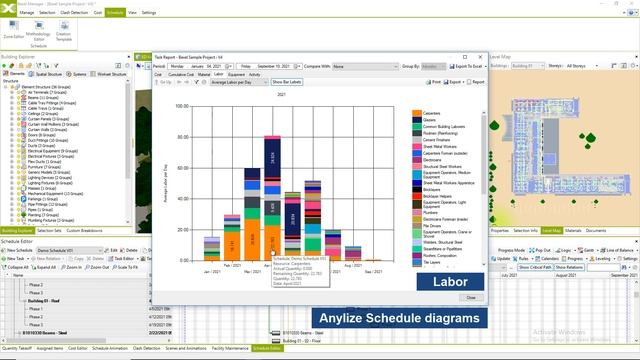
Task: Click the Gantt view icon
Action: 580,250
